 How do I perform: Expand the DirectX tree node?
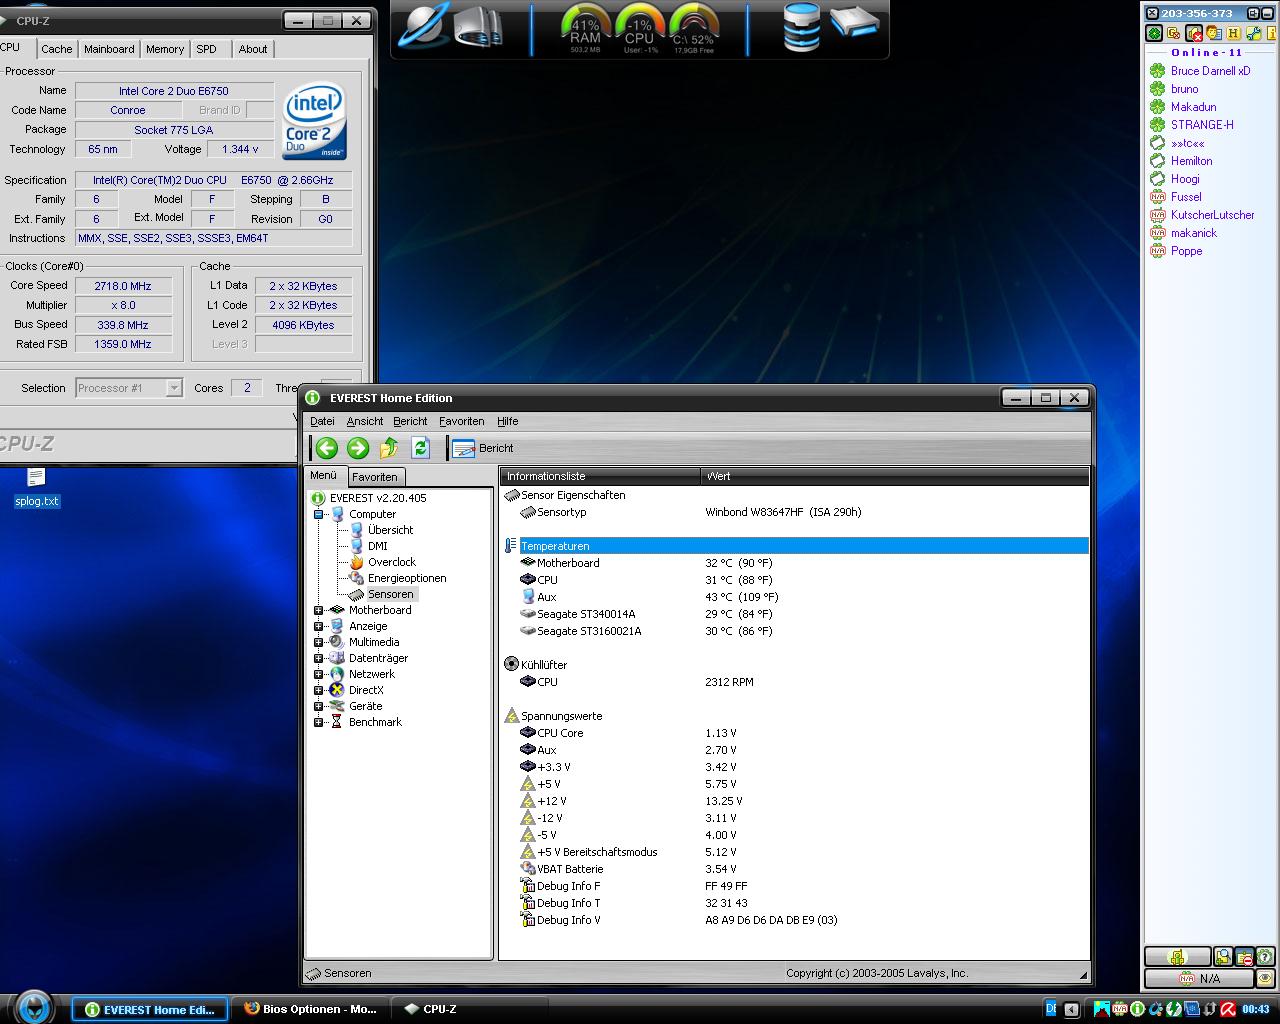319,690
